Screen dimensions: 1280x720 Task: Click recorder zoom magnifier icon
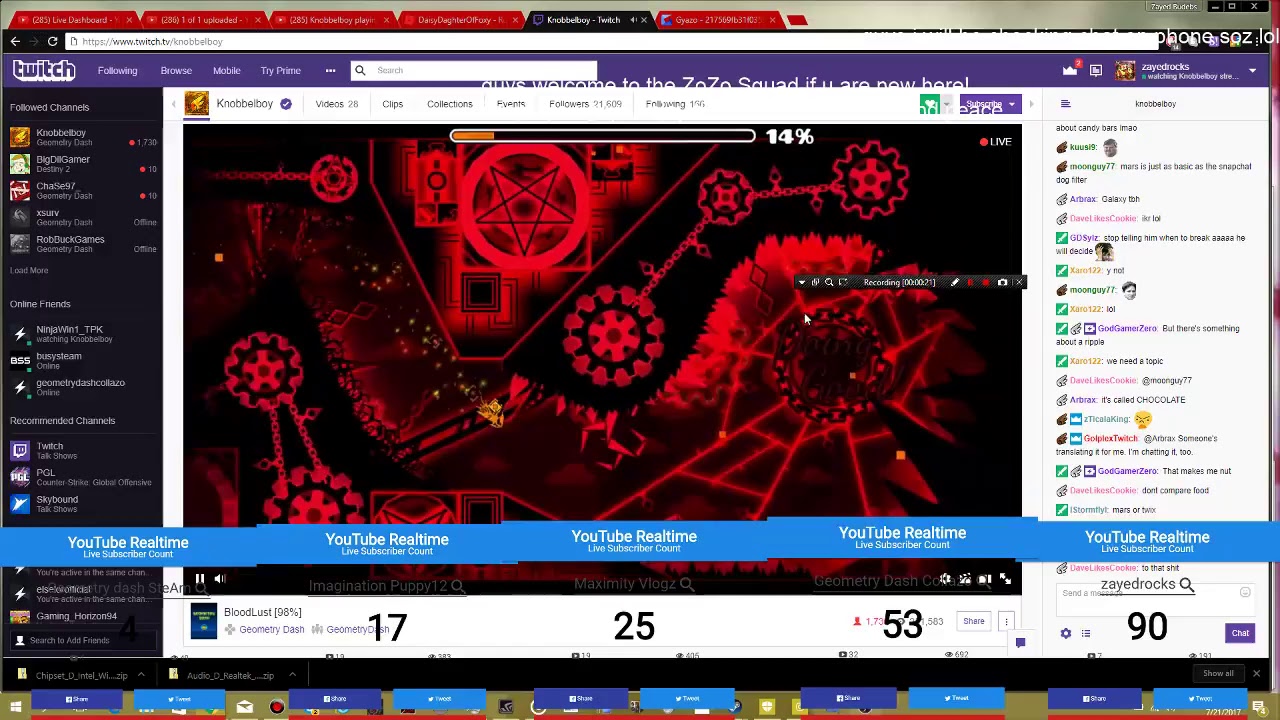(x=828, y=283)
